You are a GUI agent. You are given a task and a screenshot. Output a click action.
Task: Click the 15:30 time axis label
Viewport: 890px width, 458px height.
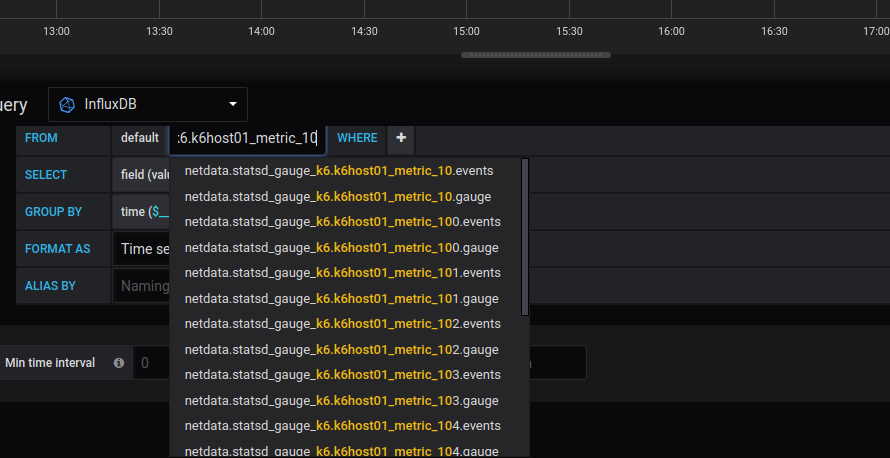[569, 31]
